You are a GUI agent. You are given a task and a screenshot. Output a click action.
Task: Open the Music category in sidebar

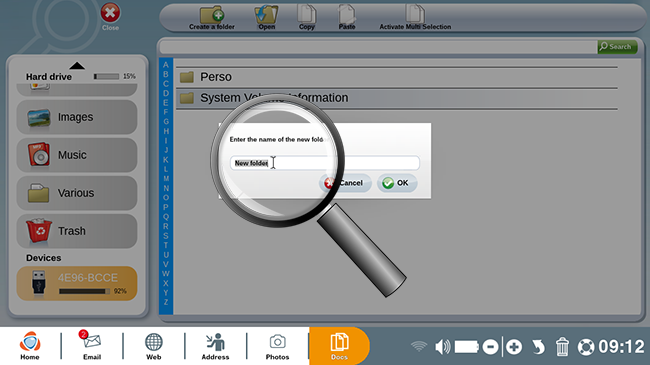coord(77,155)
